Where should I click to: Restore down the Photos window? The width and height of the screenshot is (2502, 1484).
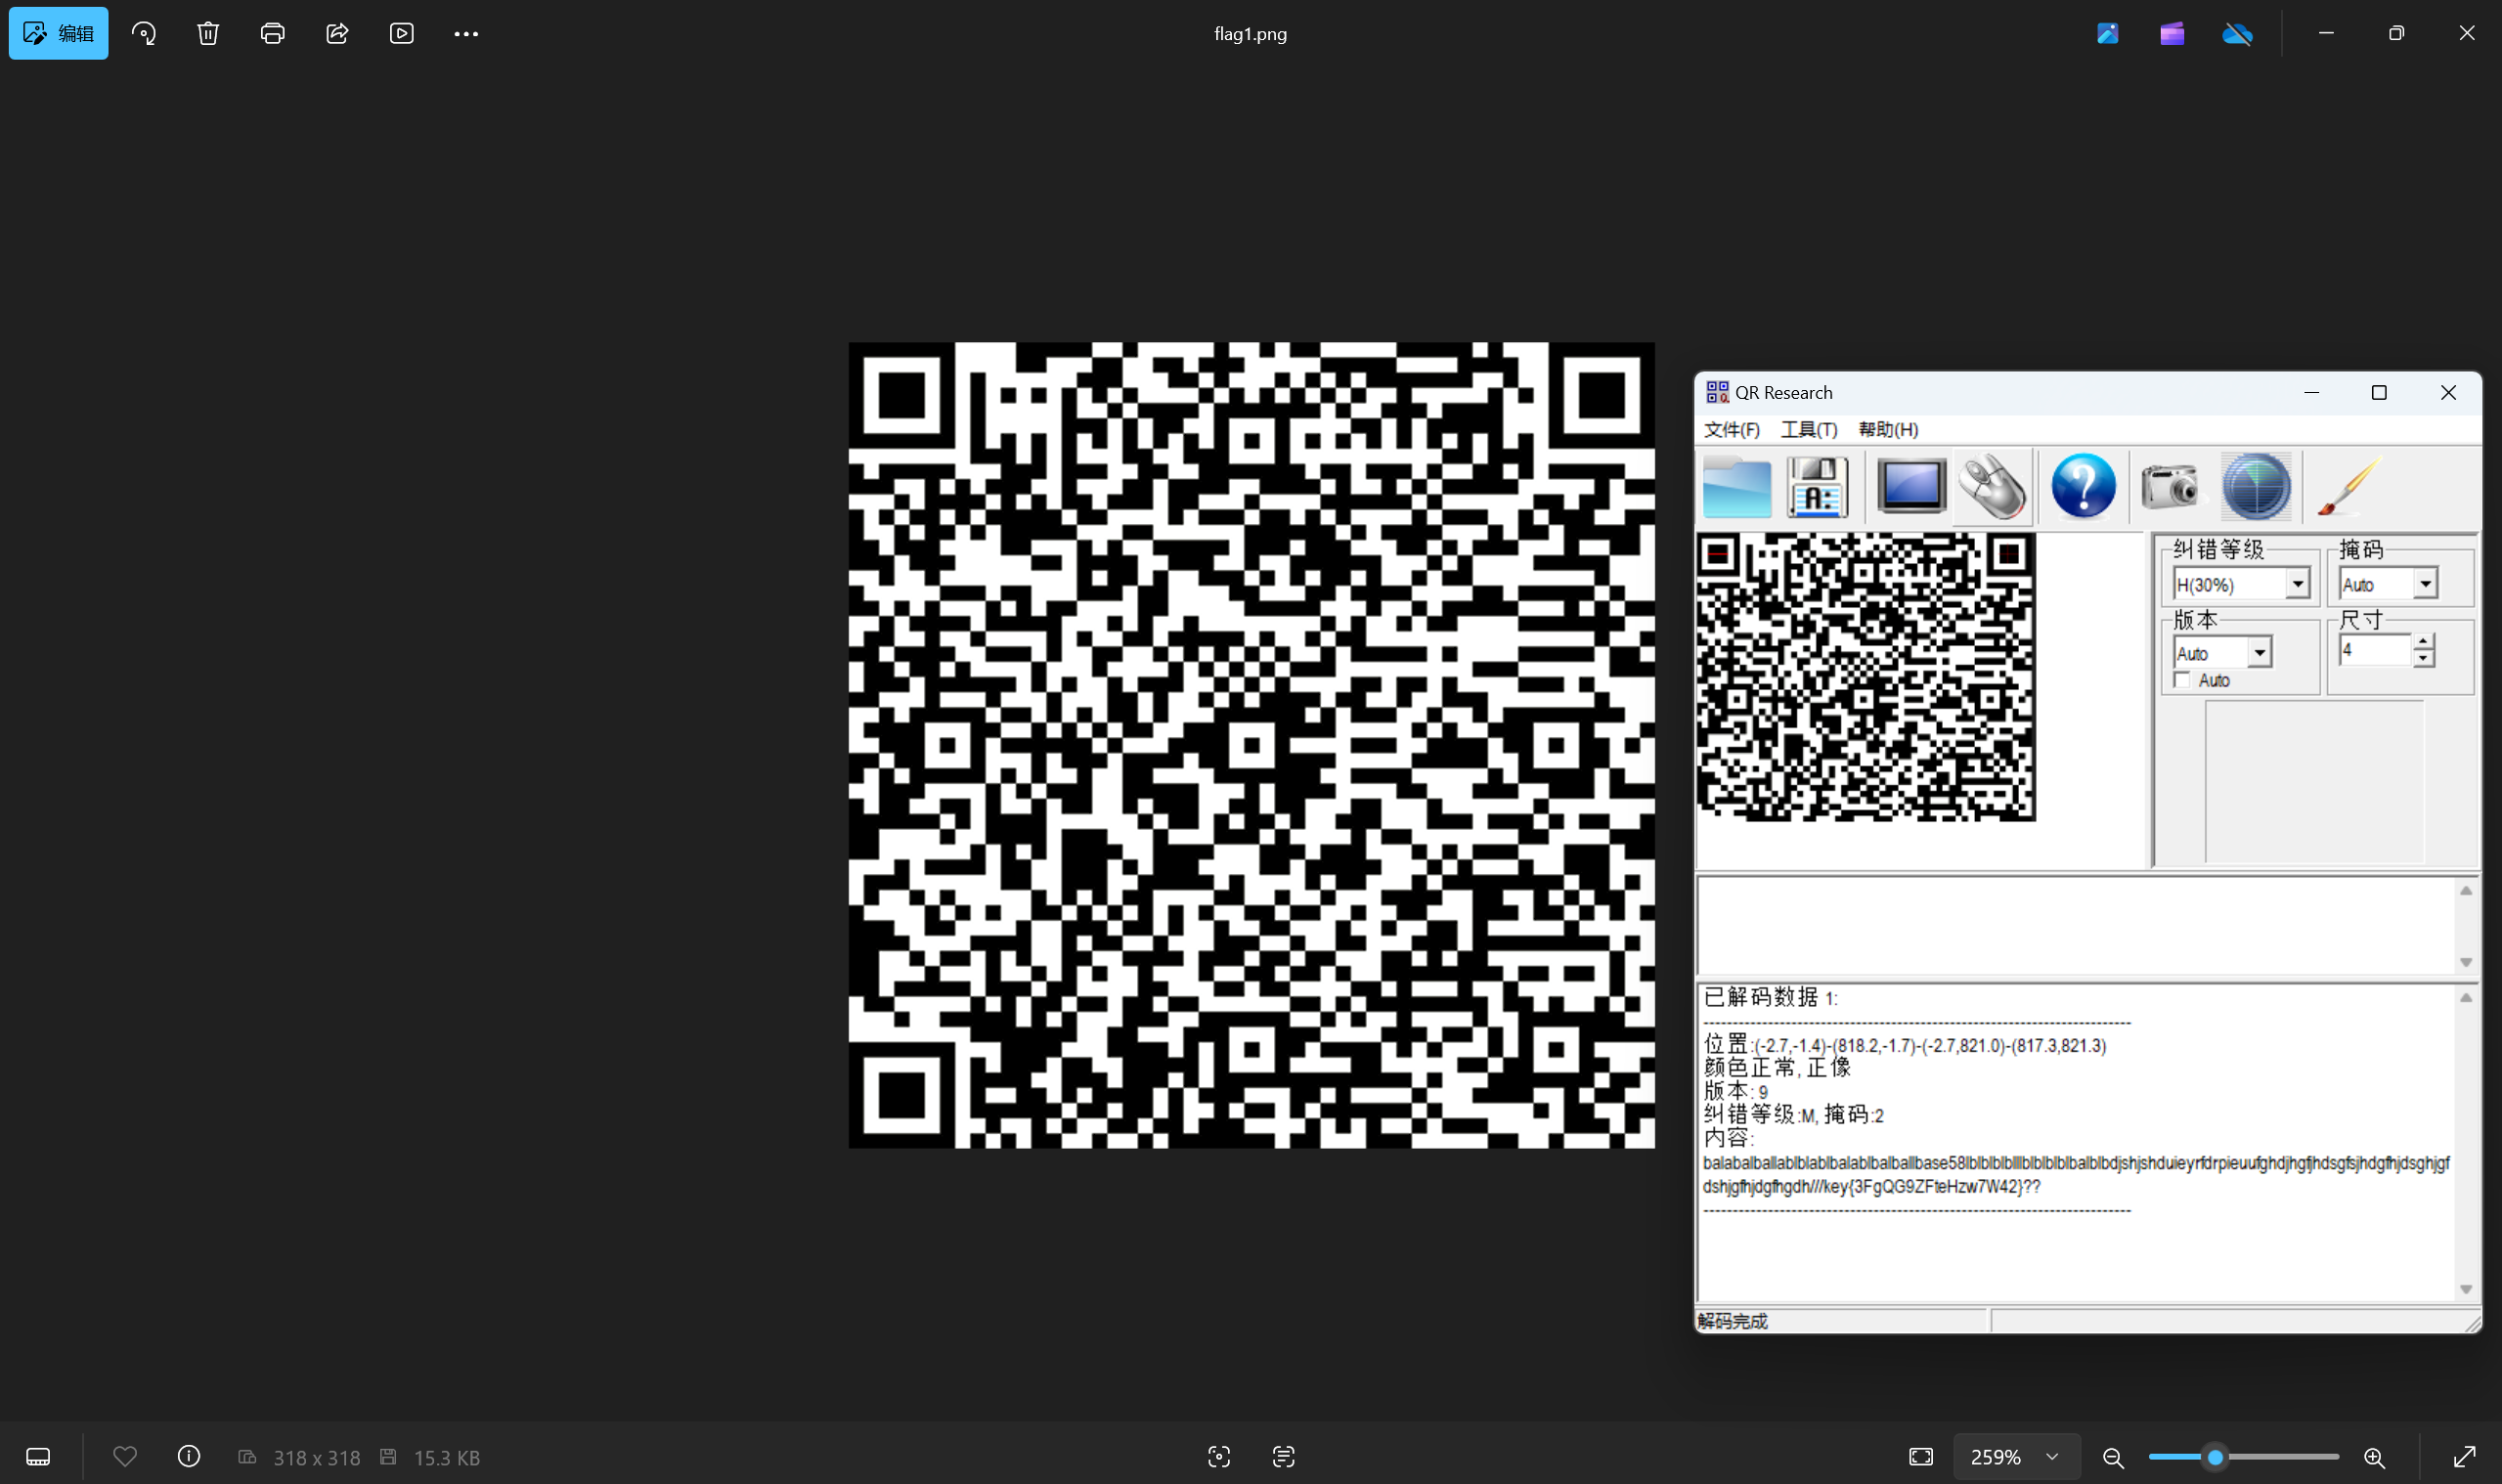pos(2396,34)
